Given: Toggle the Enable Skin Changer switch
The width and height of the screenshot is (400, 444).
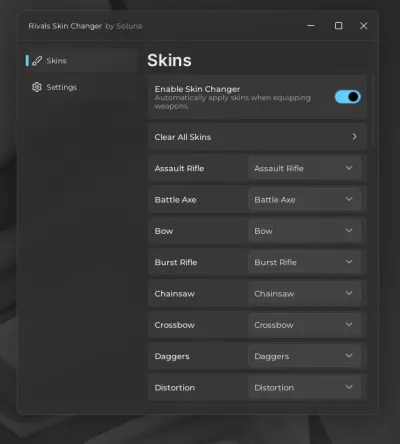Looking at the screenshot, I should (x=347, y=97).
